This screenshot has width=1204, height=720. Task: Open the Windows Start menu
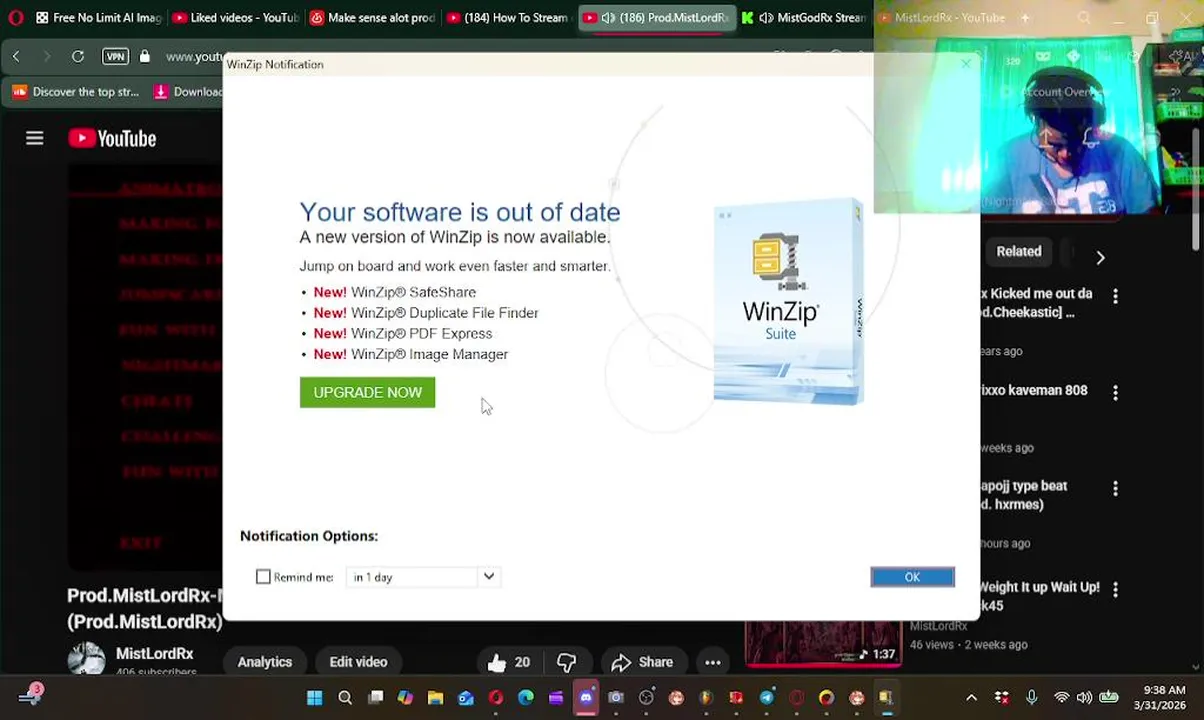(315, 698)
